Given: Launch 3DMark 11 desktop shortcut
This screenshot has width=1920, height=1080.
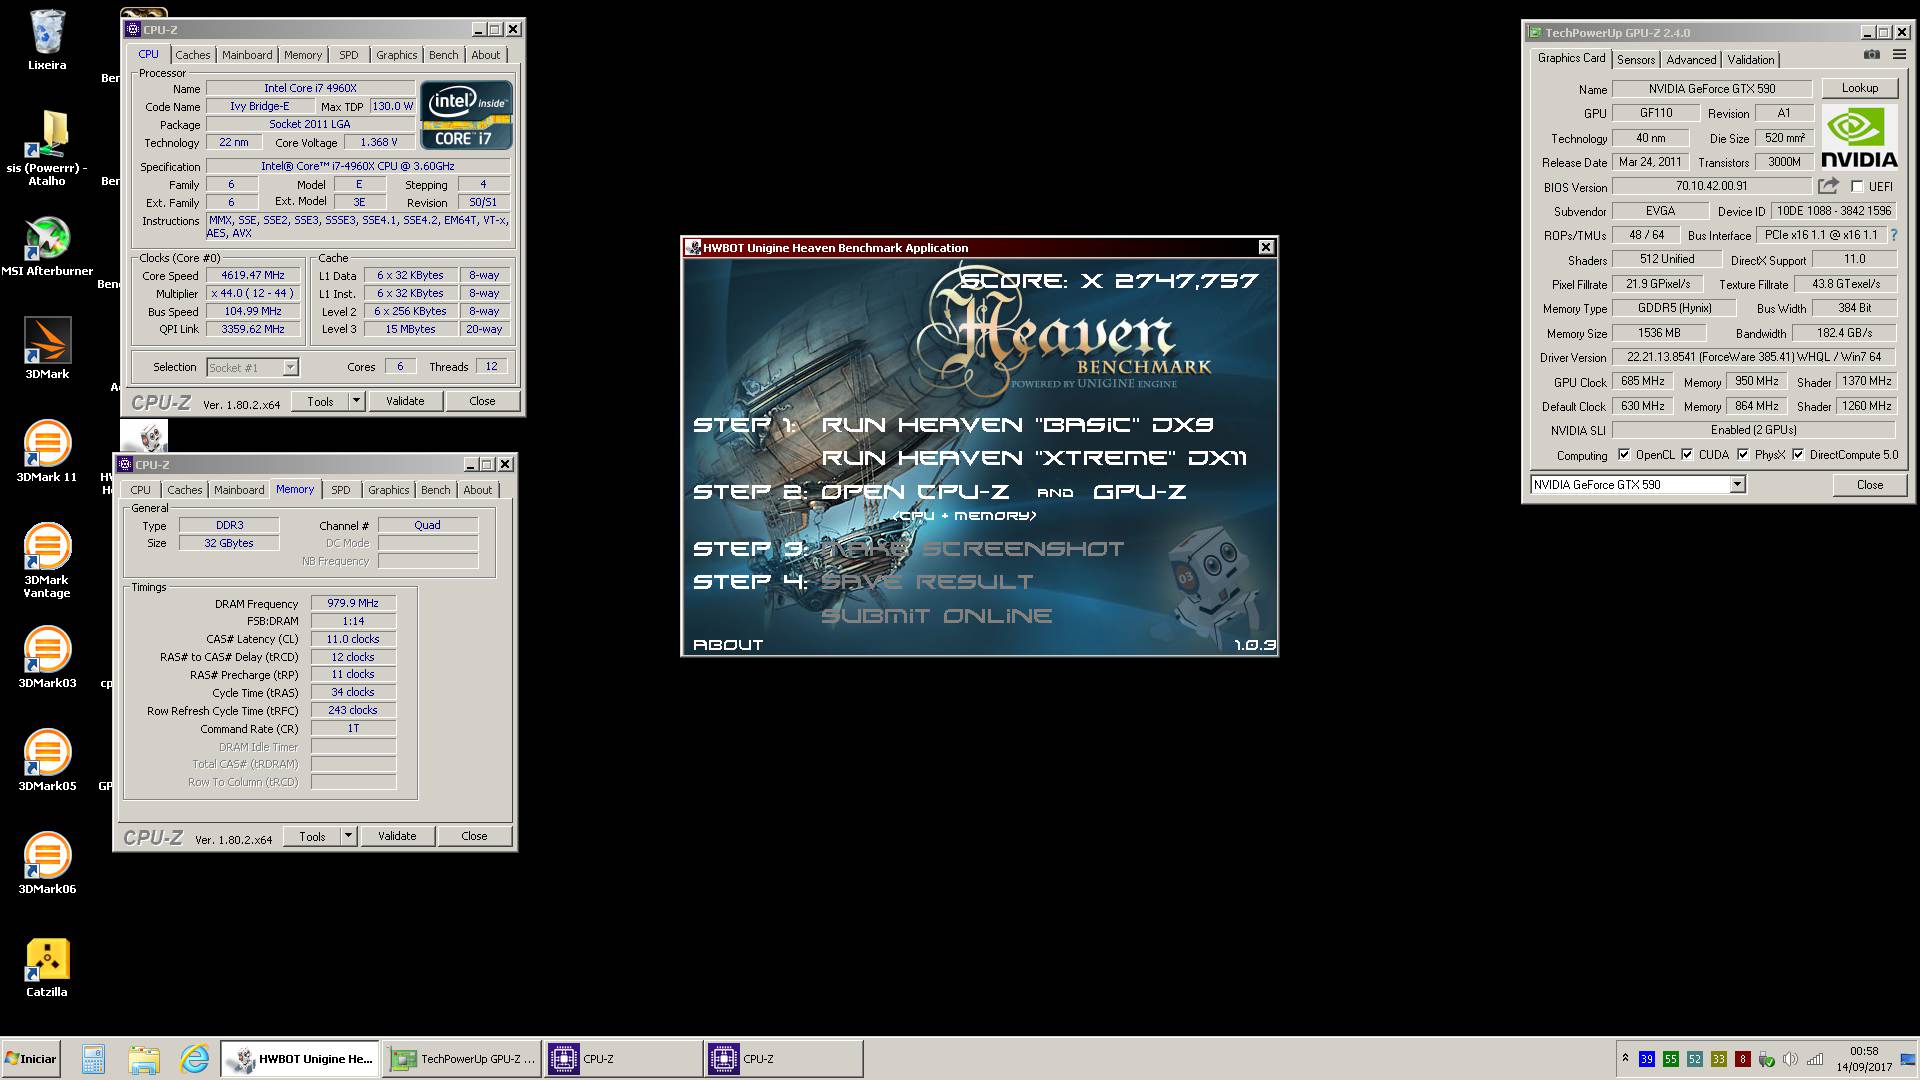Looking at the screenshot, I should pyautogui.click(x=47, y=451).
